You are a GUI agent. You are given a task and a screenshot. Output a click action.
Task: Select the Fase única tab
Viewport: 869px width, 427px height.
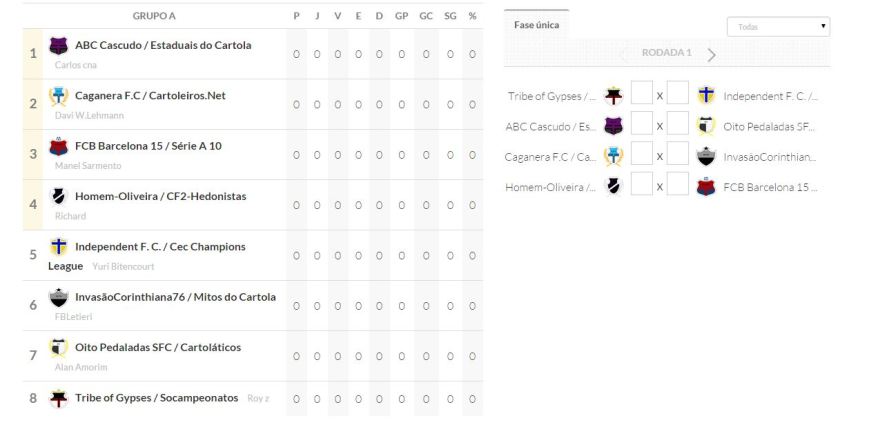coord(536,24)
